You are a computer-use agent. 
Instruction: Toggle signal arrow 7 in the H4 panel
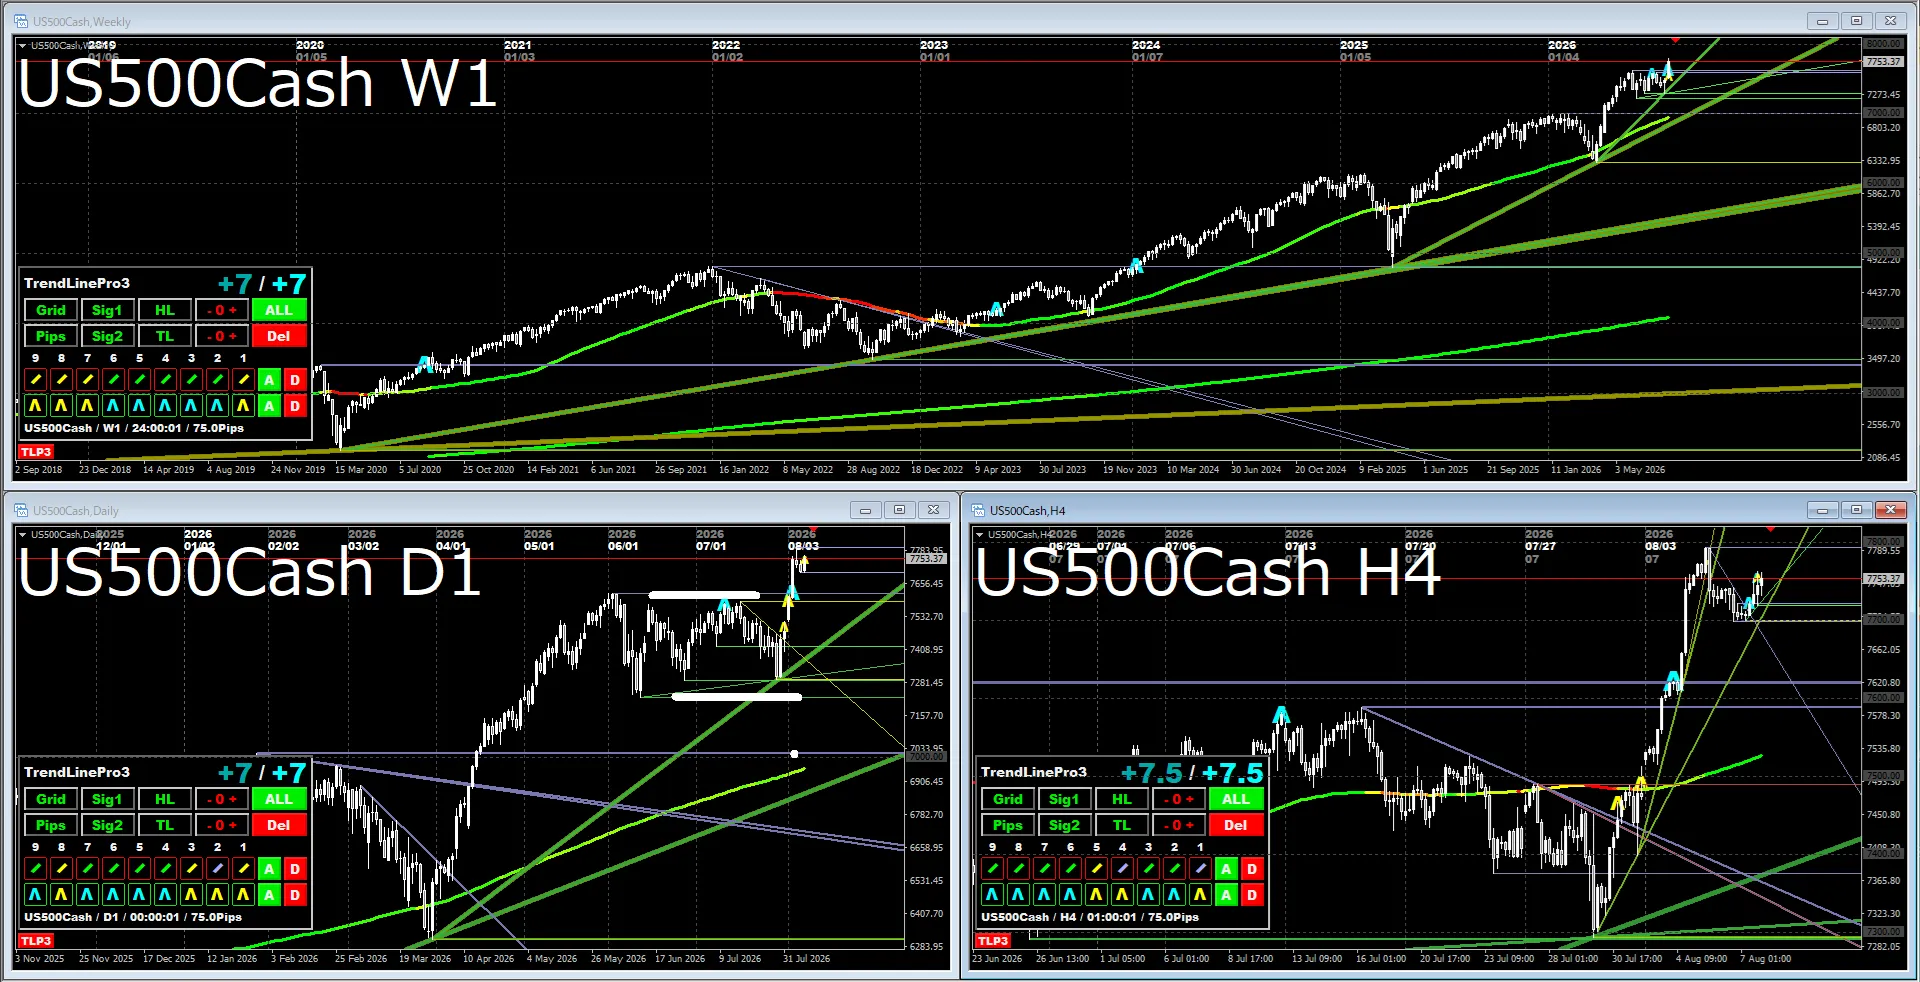(1044, 895)
